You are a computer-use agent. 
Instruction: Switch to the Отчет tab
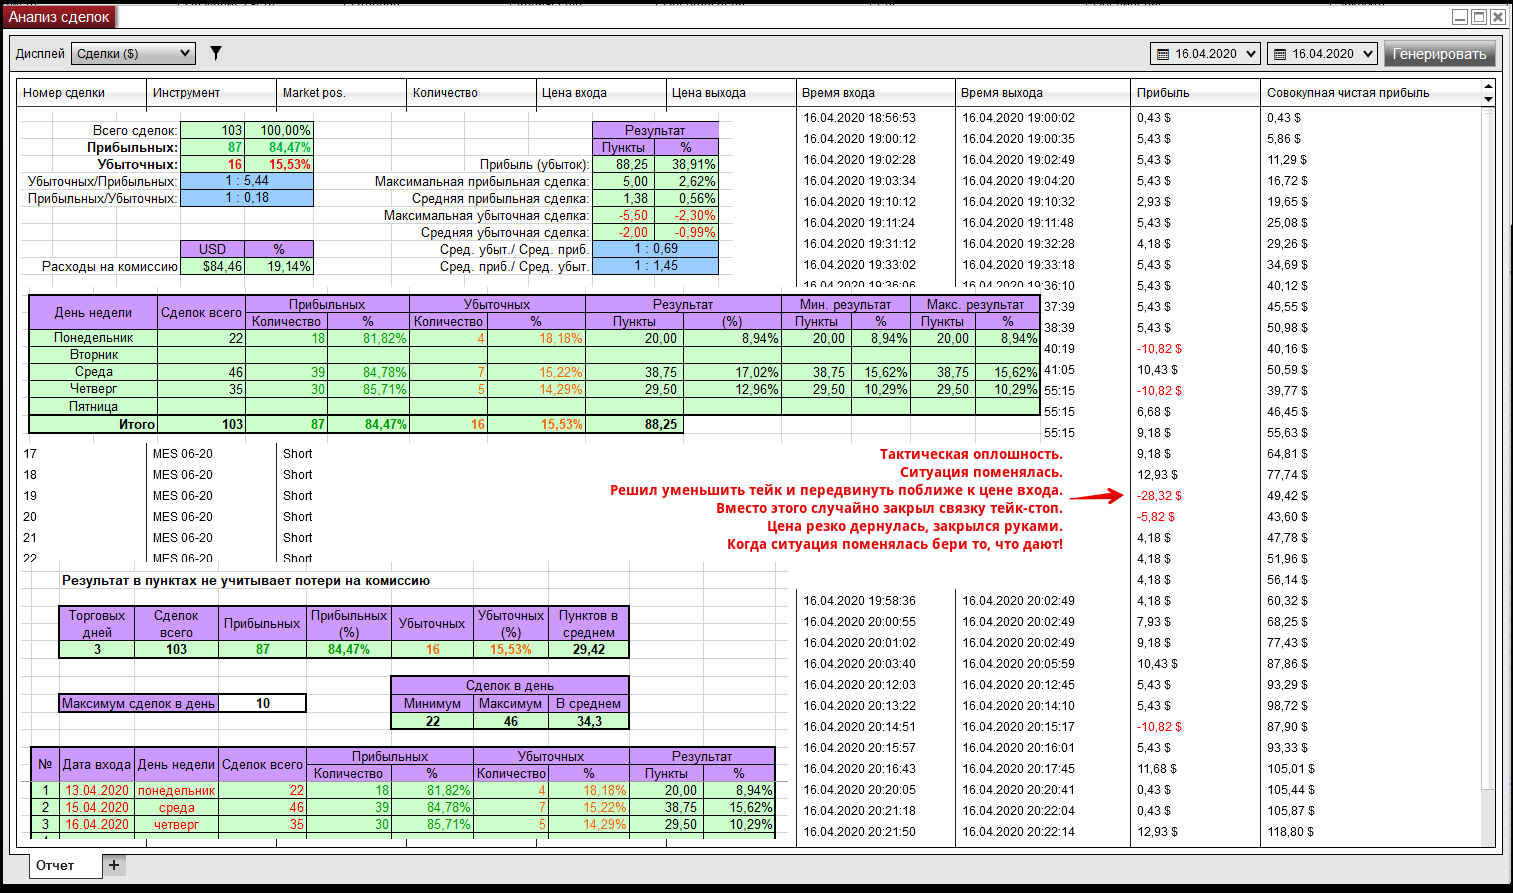[56, 865]
